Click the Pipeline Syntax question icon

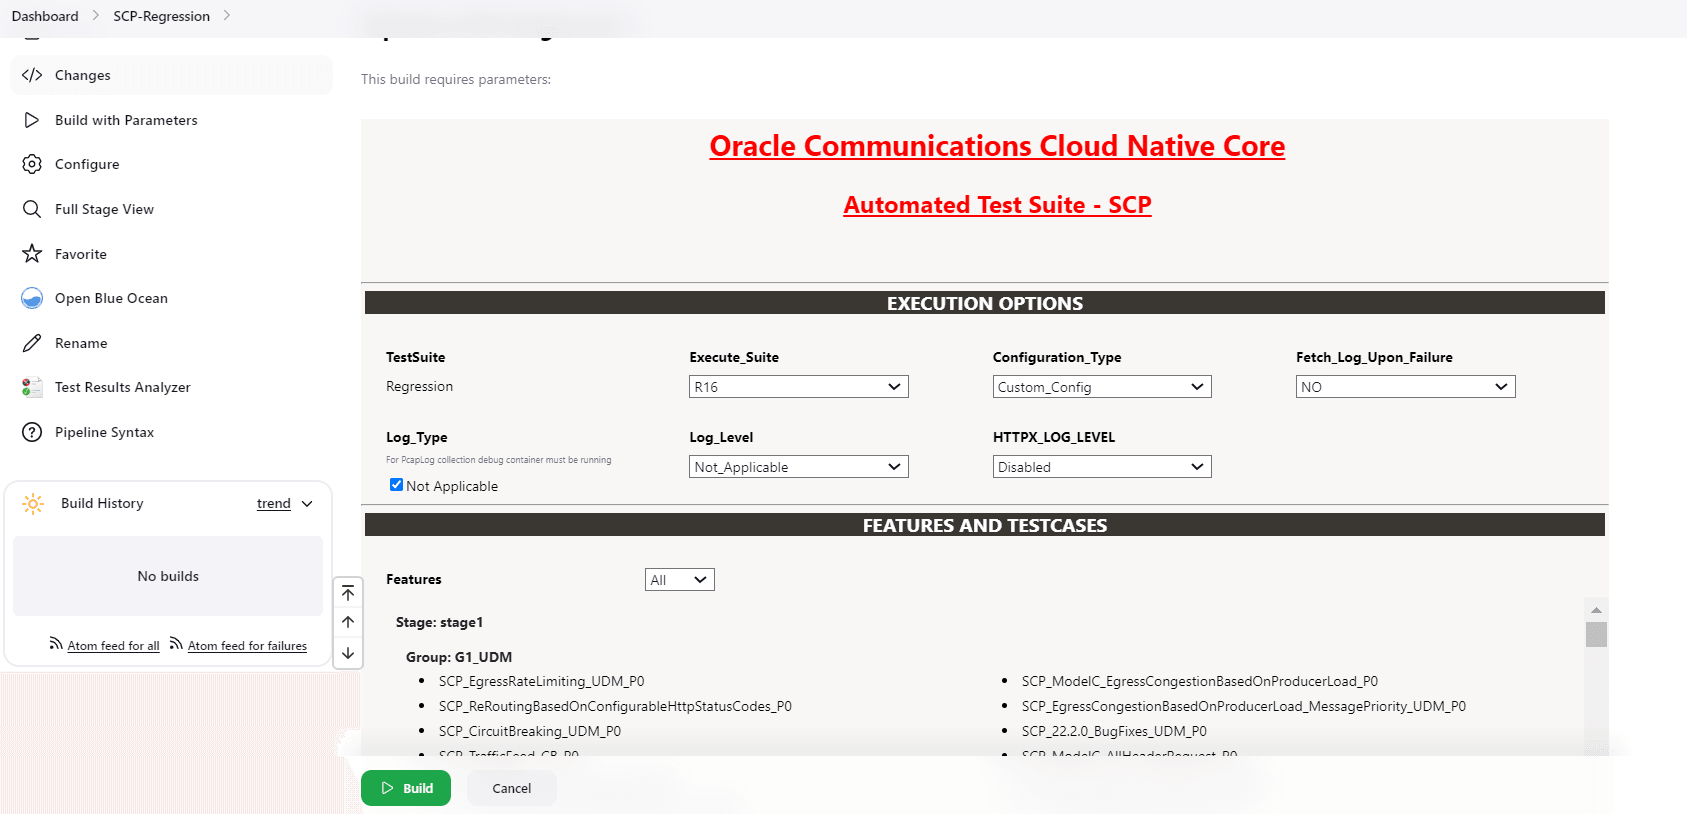click(32, 432)
